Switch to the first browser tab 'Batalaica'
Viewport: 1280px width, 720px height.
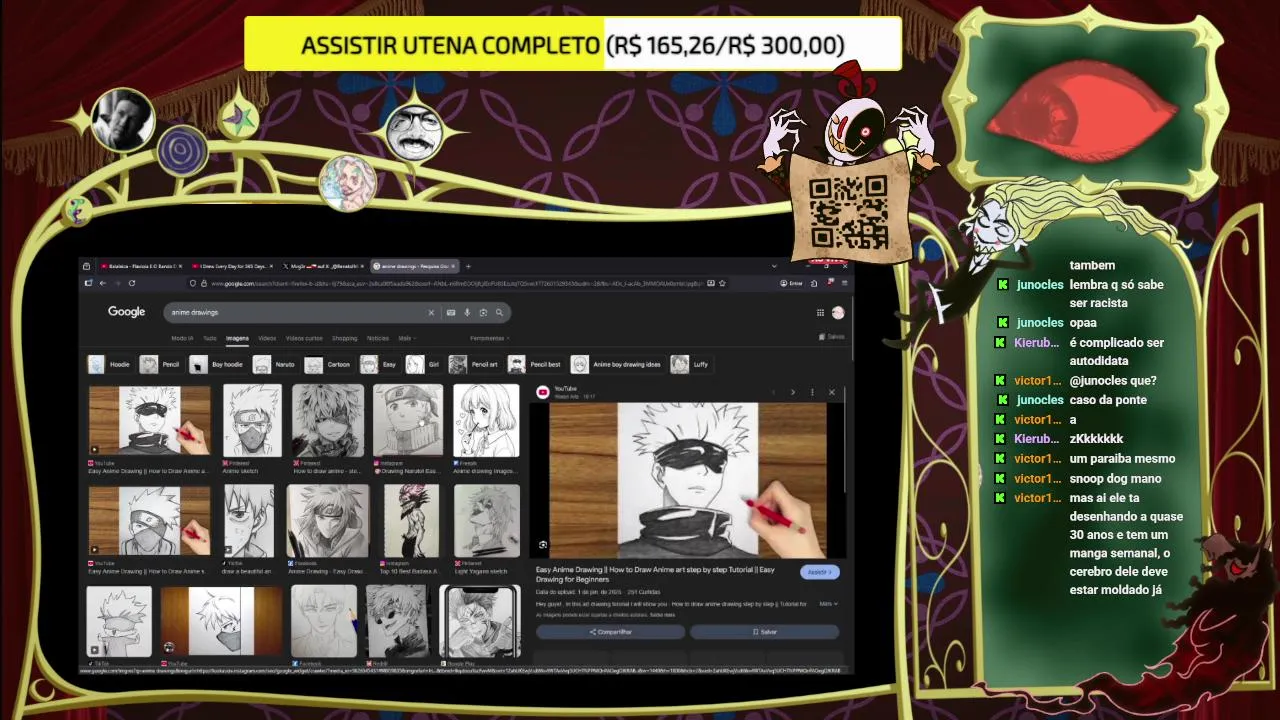click(140, 266)
